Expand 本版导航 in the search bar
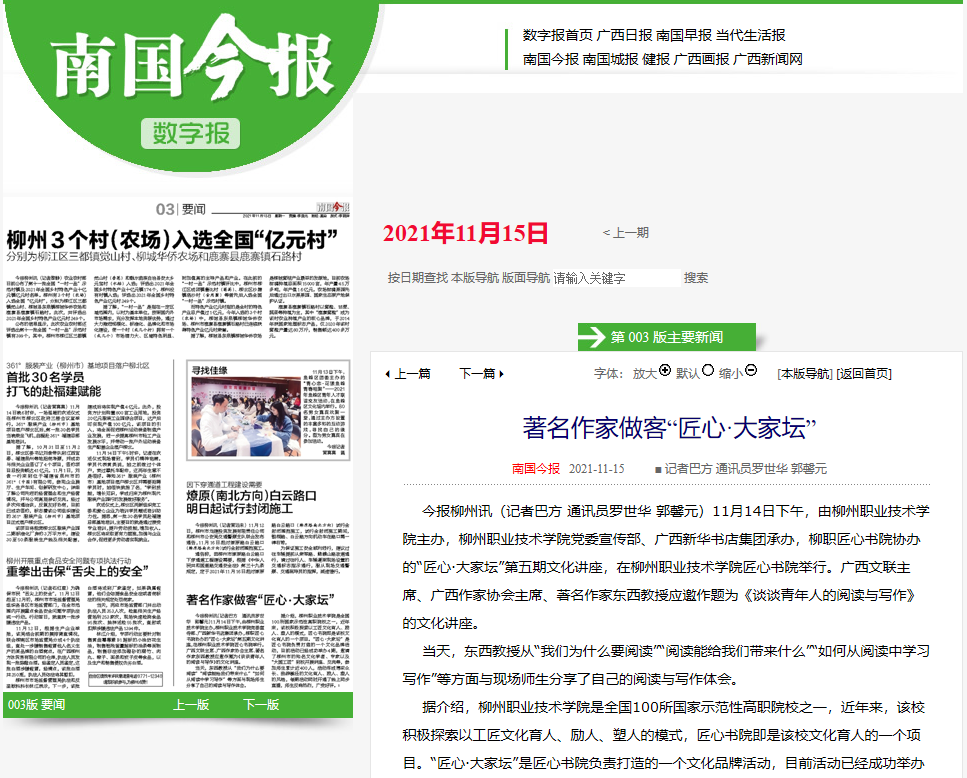The height and width of the screenshot is (778, 967). 474,278
